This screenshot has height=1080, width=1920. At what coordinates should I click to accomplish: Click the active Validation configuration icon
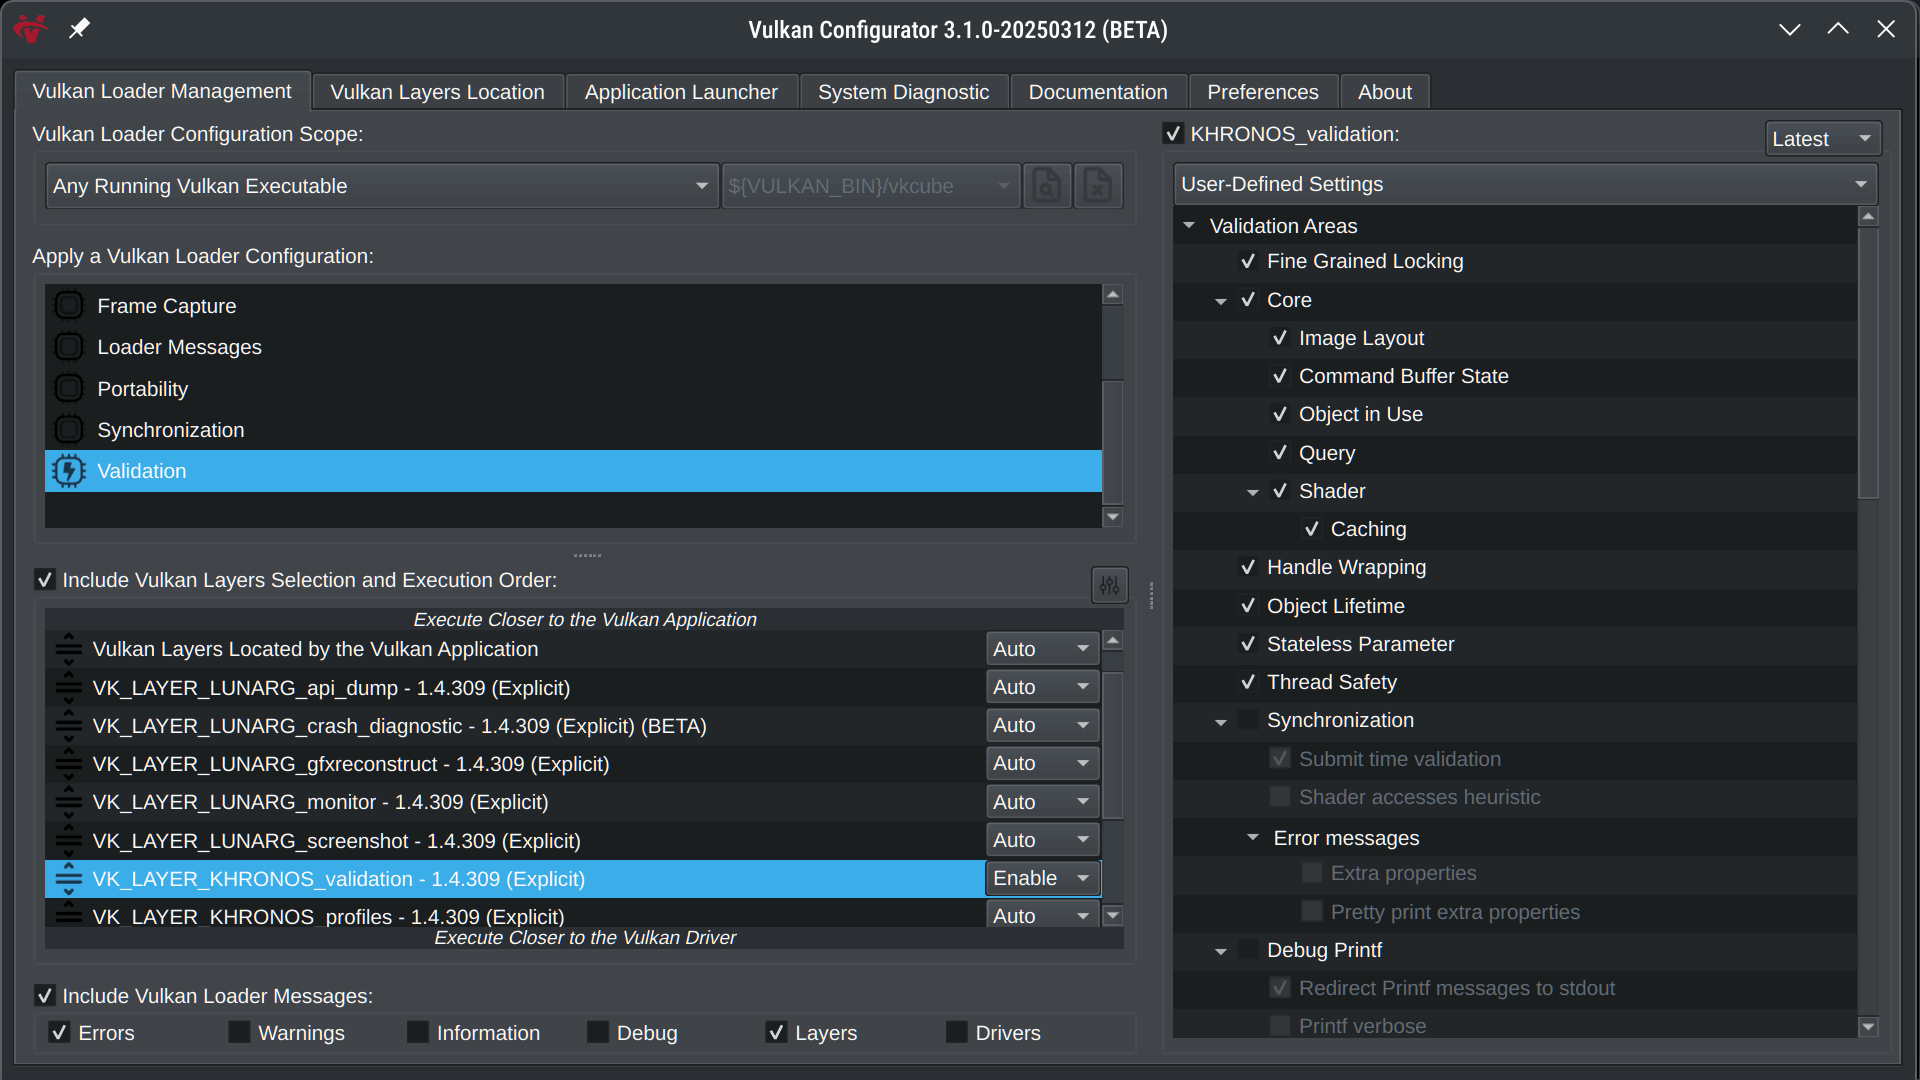click(69, 471)
